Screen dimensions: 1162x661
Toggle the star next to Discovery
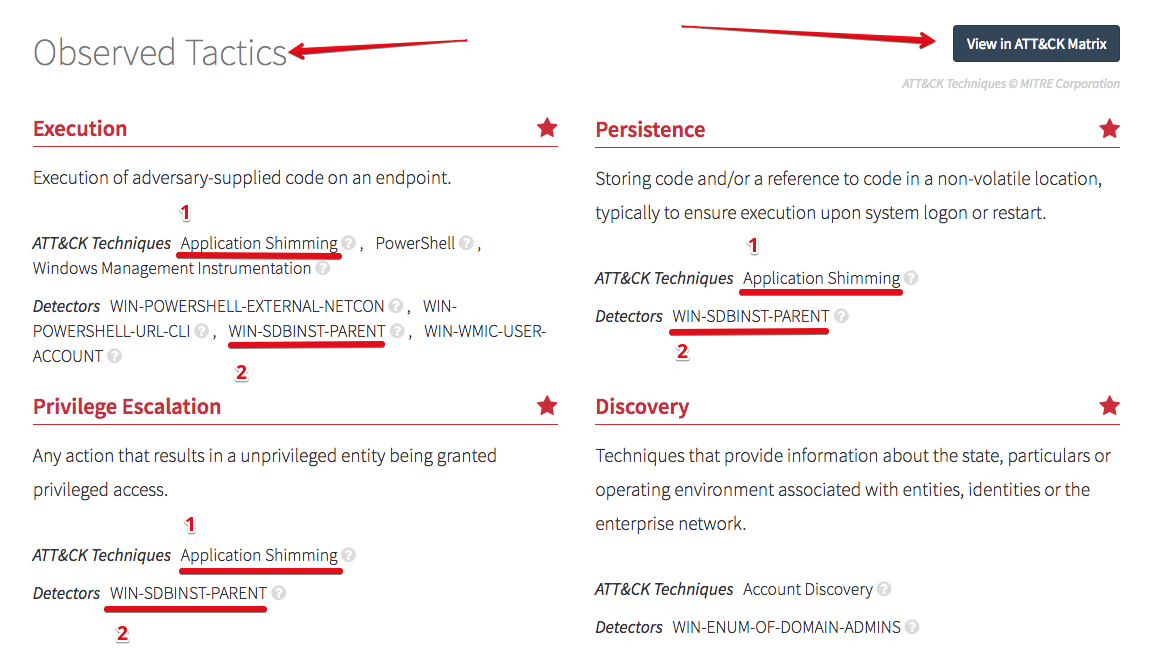[x=1109, y=406]
